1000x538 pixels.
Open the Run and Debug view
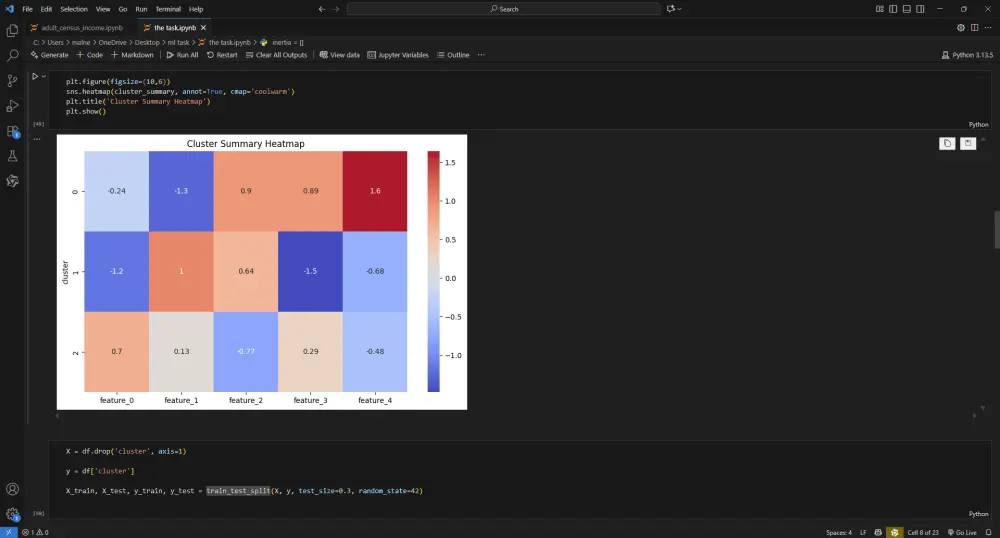click(x=12, y=106)
